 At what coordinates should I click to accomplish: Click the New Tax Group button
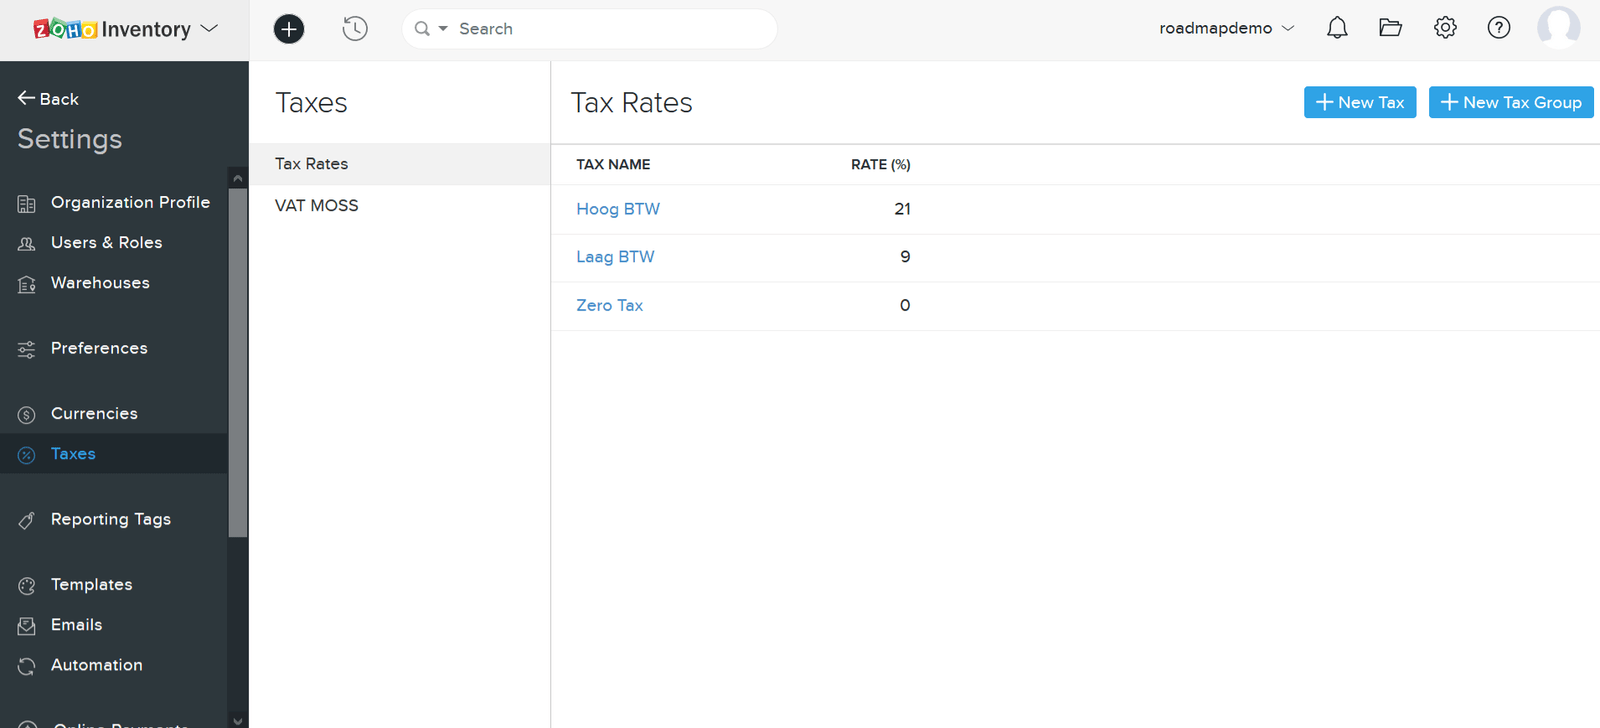(1511, 102)
